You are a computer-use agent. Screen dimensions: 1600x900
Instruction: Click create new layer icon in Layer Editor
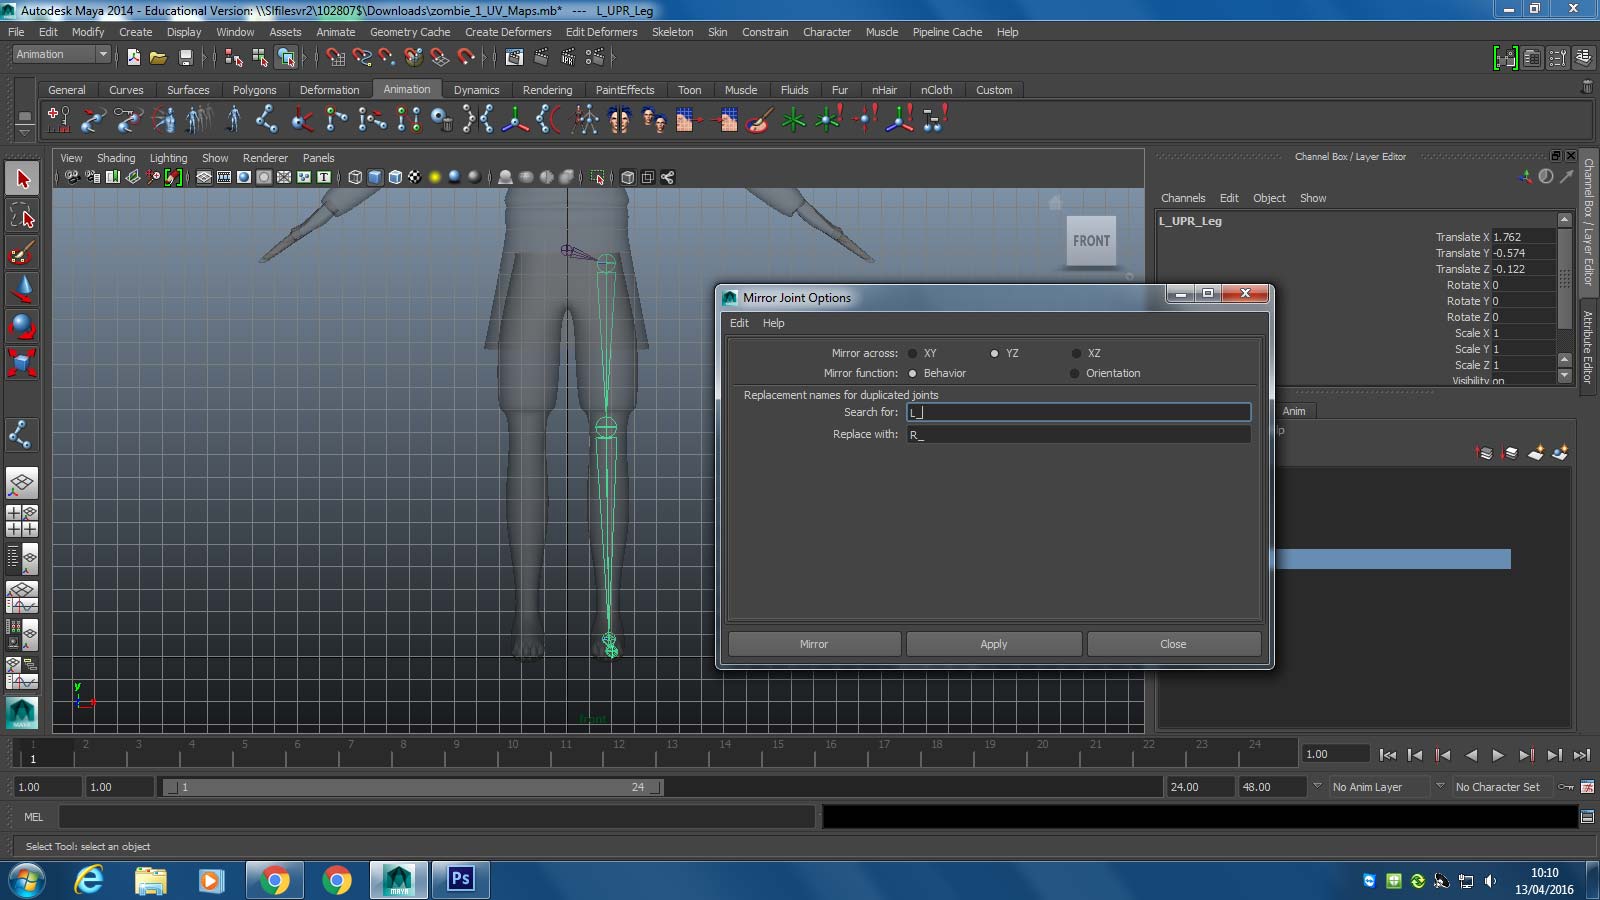click(1536, 453)
